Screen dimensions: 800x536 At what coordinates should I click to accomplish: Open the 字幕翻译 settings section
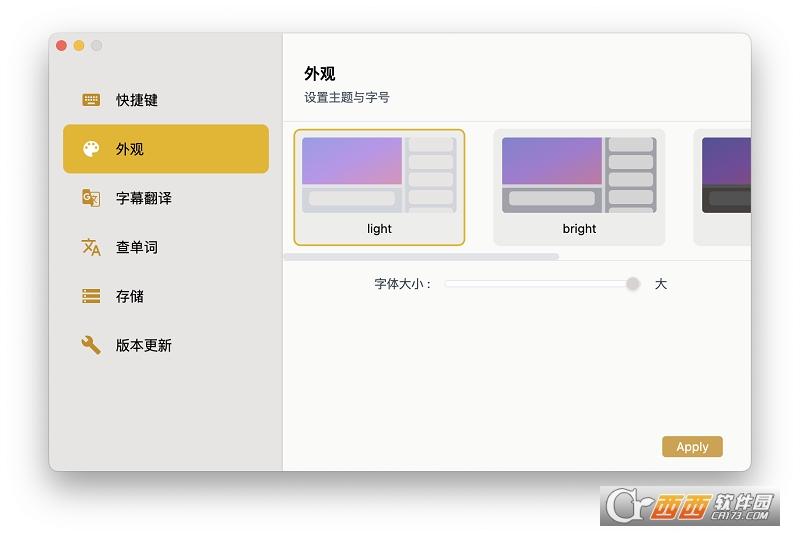[166, 198]
